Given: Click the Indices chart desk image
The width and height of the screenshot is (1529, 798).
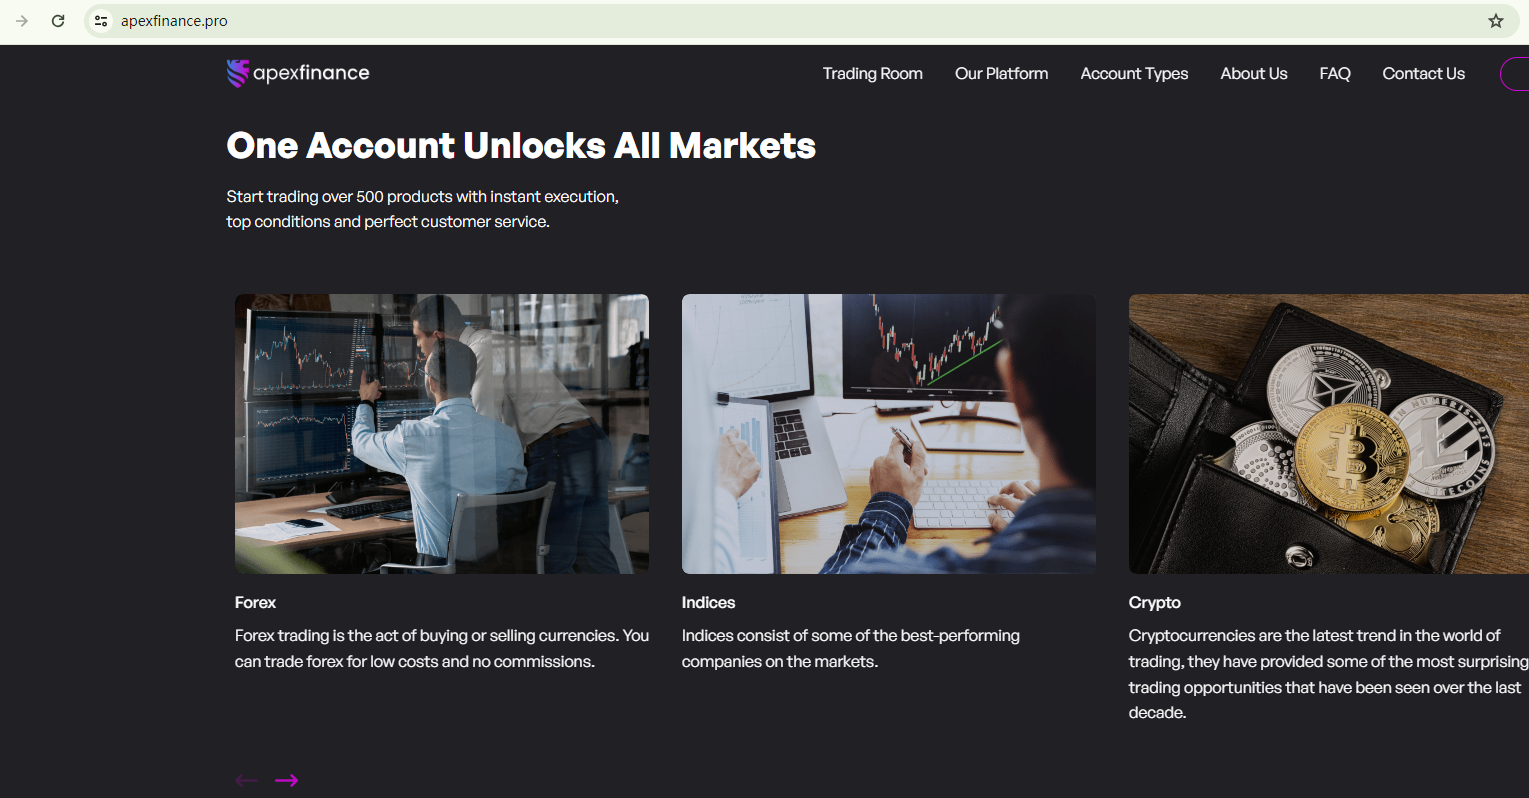Looking at the screenshot, I should point(889,434).
